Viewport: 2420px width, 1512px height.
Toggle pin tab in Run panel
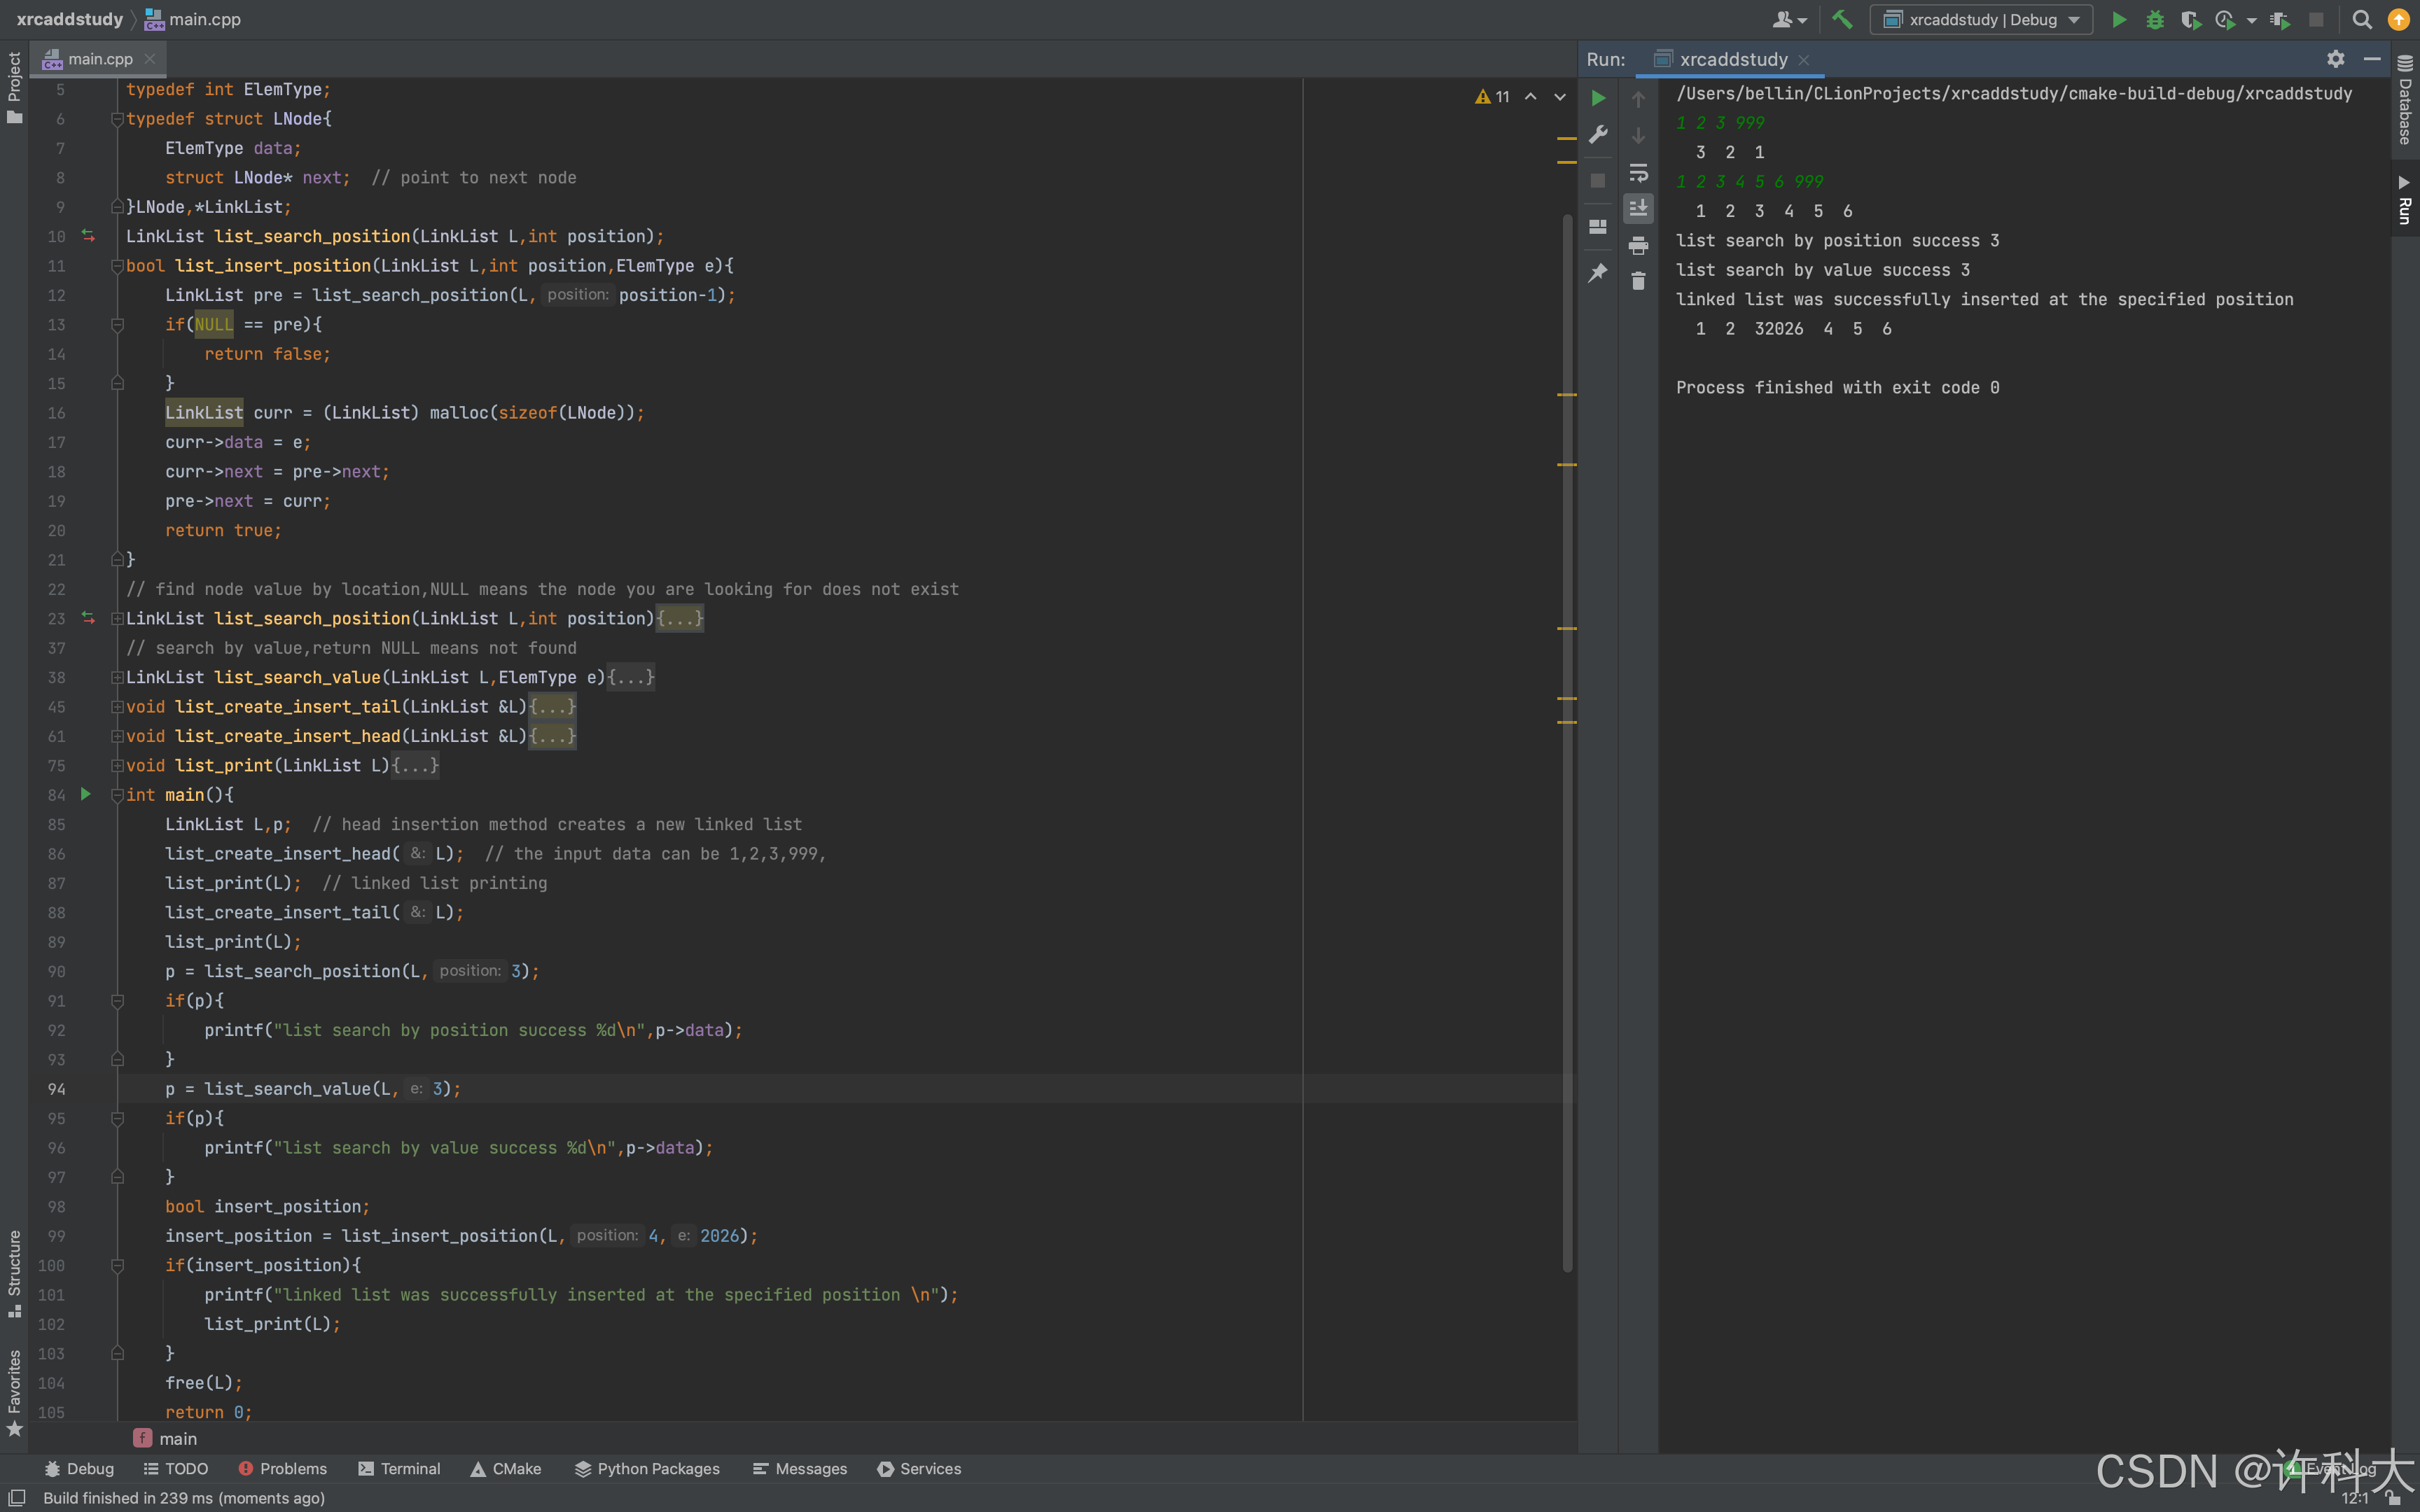pos(1598,272)
